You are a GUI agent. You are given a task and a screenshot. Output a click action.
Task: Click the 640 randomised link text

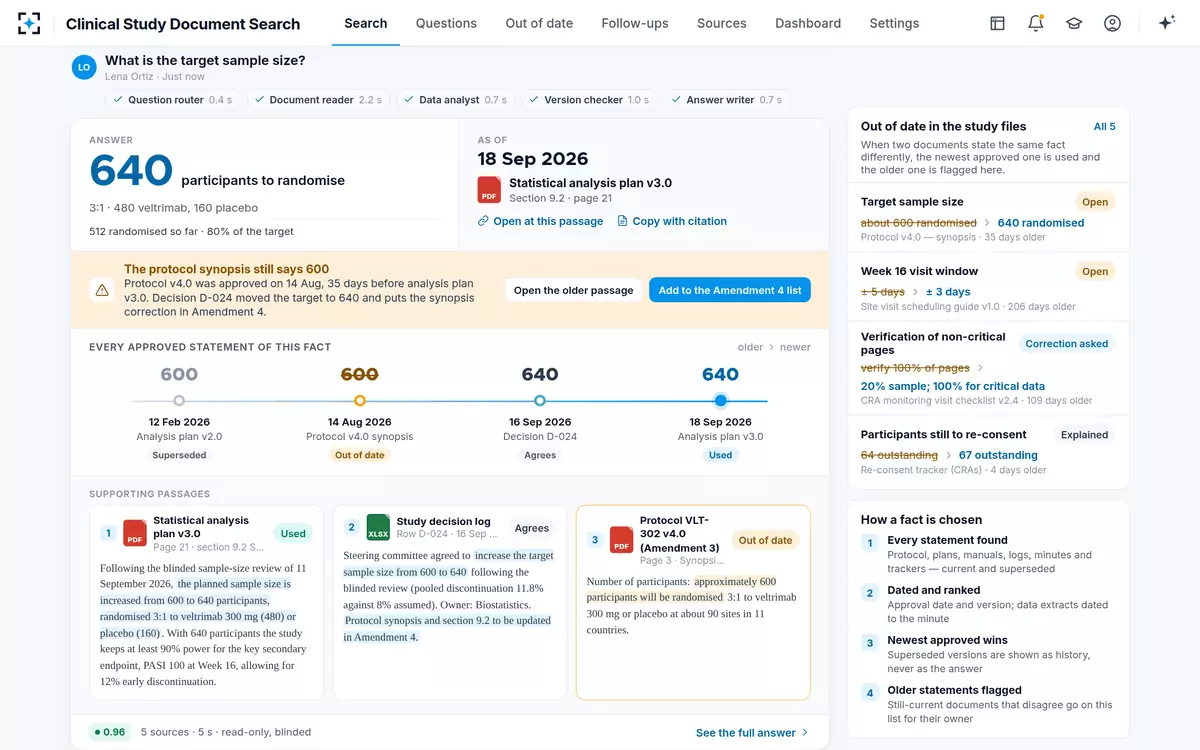tap(1041, 223)
